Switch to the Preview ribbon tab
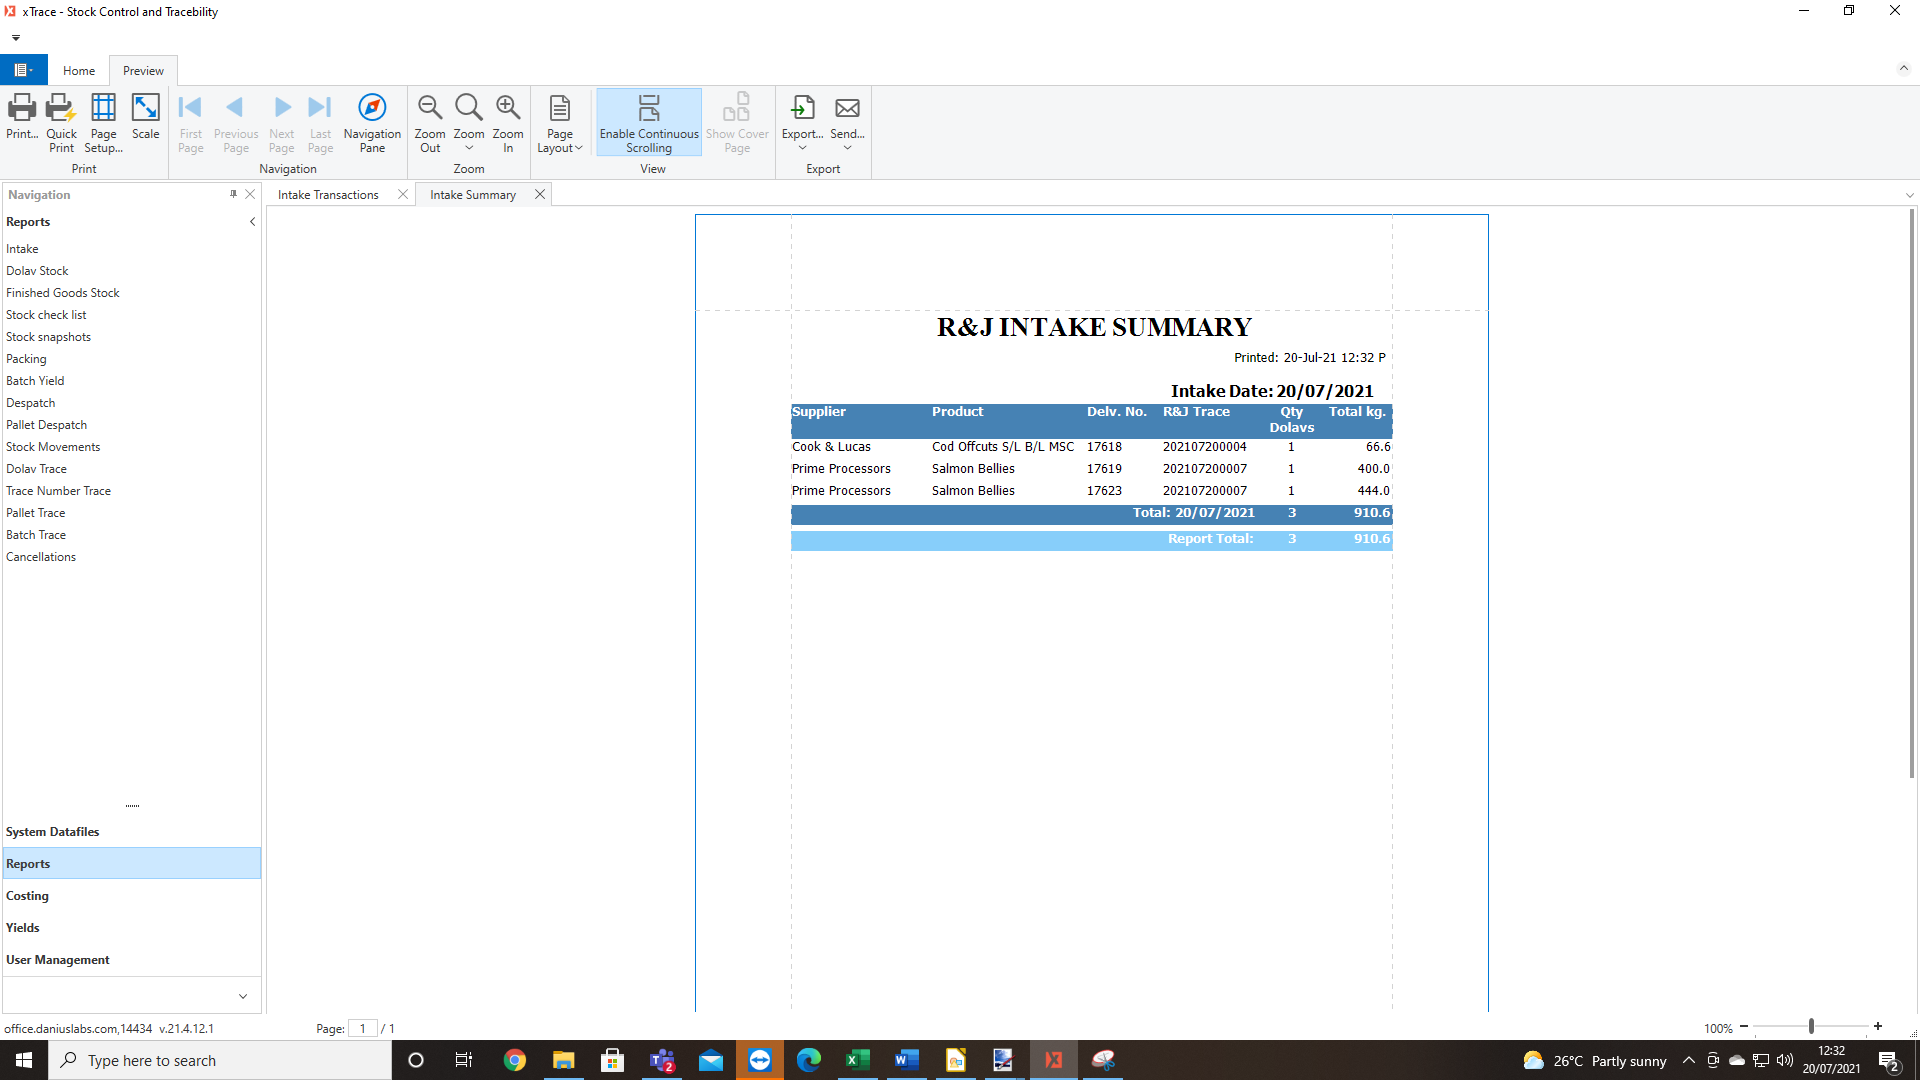 pyautogui.click(x=142, y=70)
